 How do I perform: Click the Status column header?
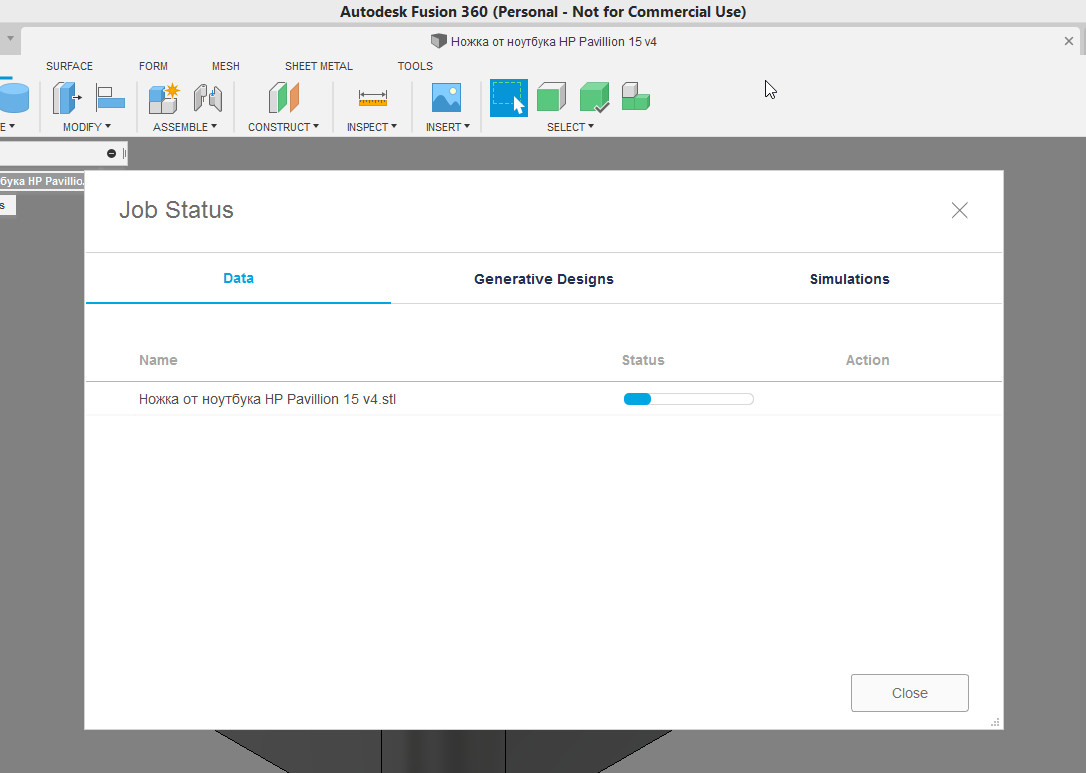point(643,360)
